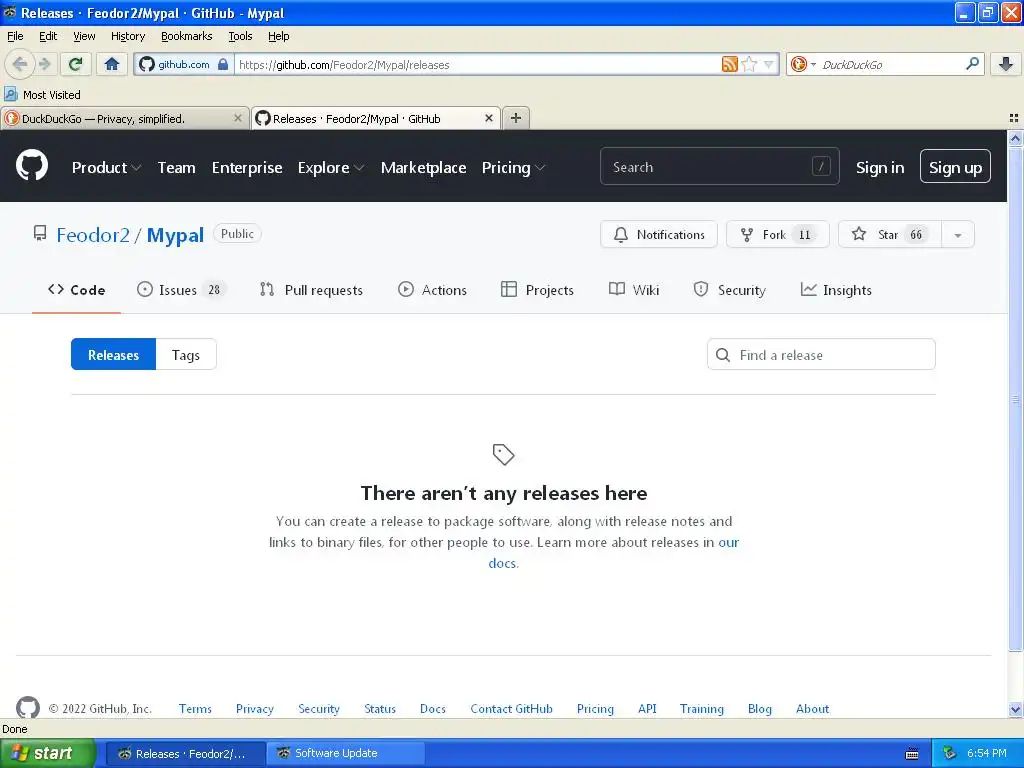Open the Pull requests tab
1024x768 pixels.
tap(311, 290)
